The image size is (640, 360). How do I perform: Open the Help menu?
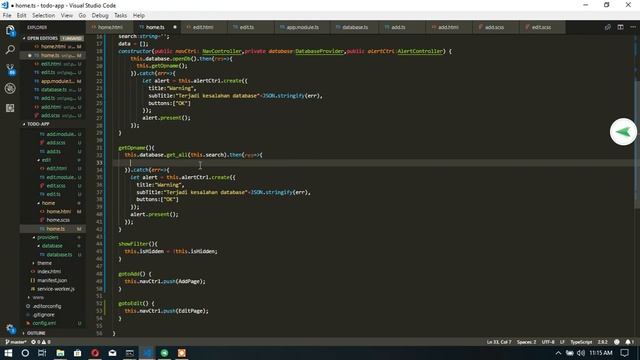(139, 16)
